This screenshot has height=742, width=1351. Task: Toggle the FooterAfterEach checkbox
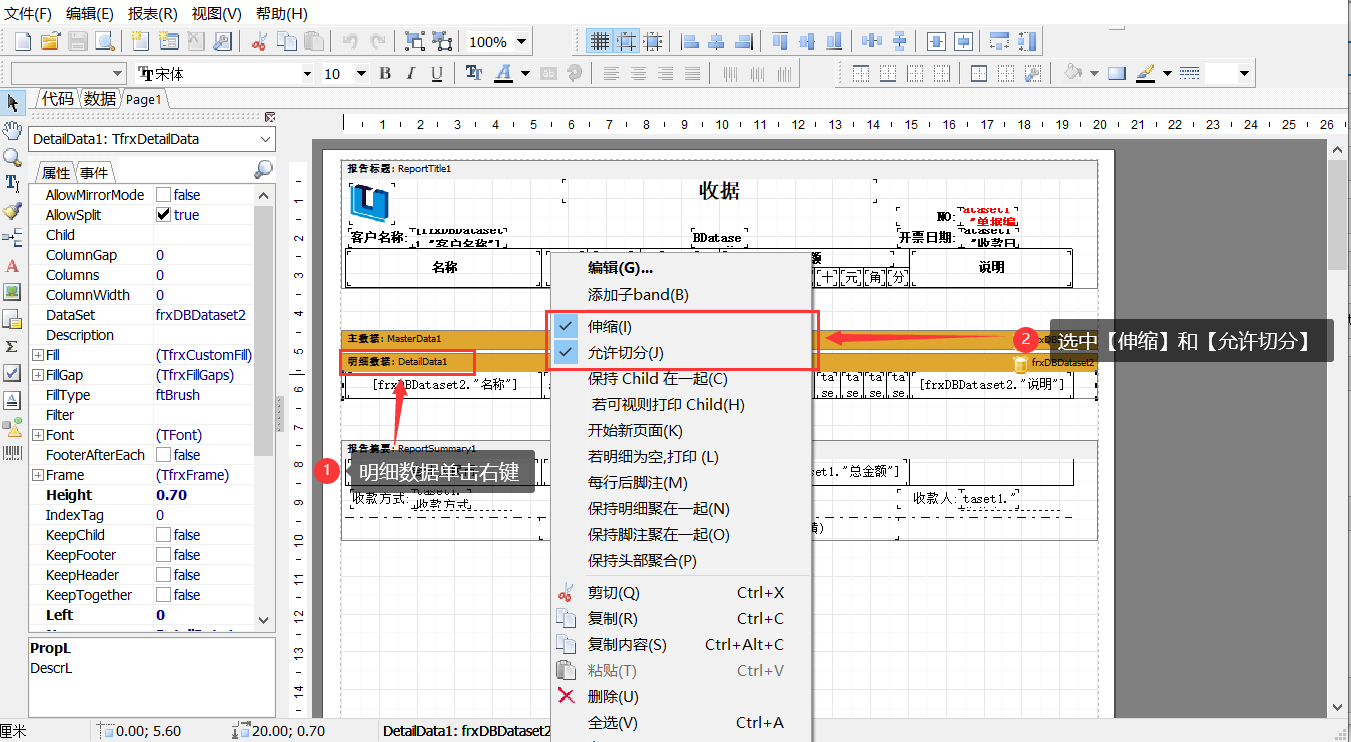coord(163,455)
